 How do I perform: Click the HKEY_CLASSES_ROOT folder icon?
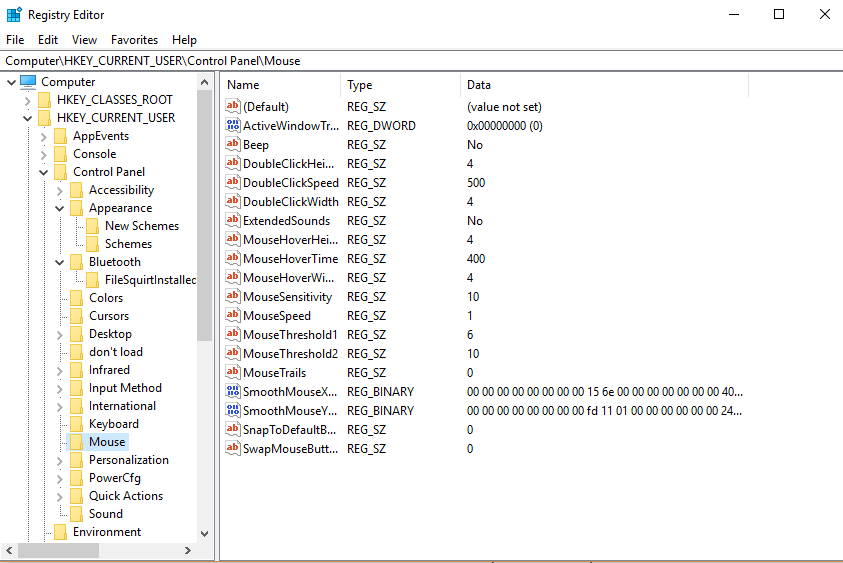tap(45, 100)
